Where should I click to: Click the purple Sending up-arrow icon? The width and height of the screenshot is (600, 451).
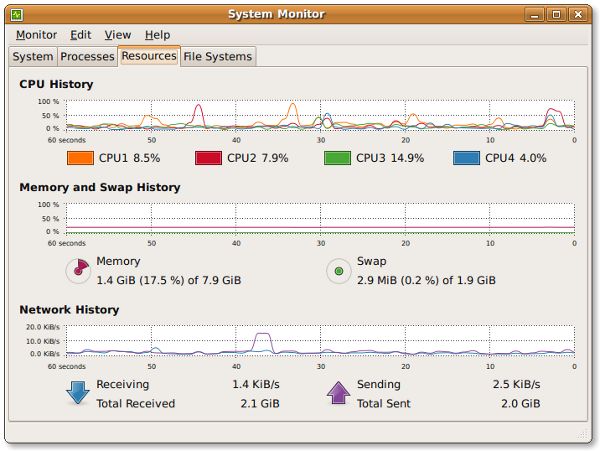[340, 392]
